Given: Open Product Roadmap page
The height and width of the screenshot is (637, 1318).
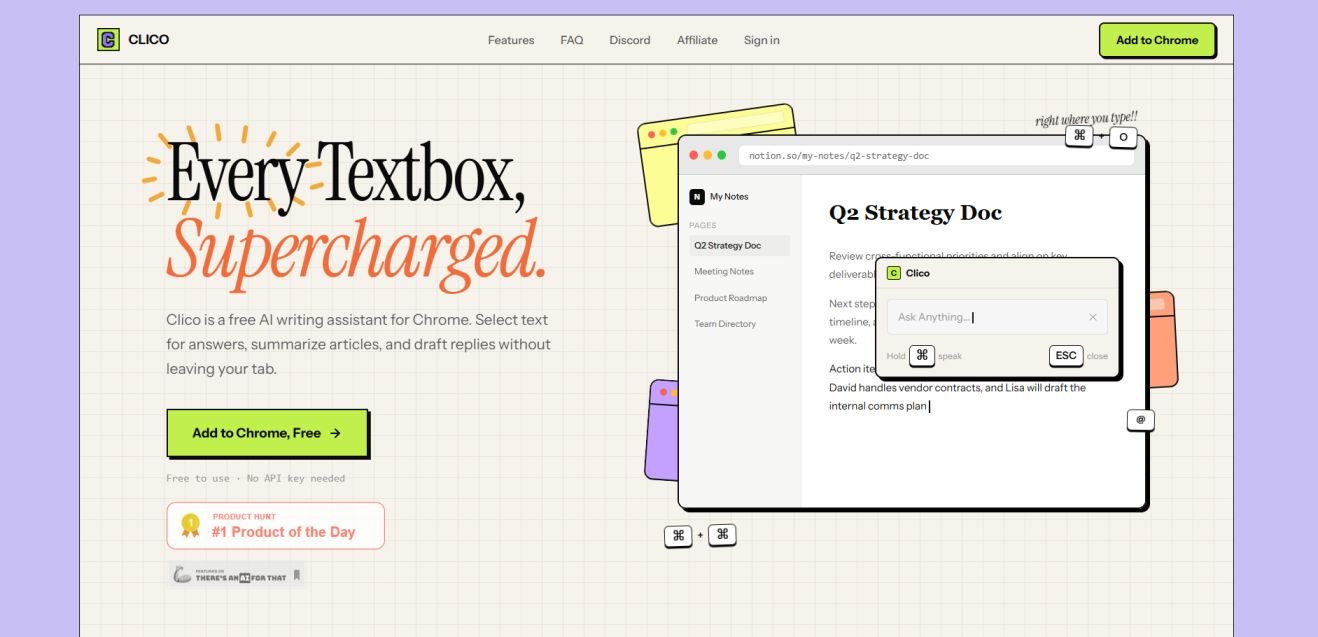Looking at the screenshot, I should (730, 298).
